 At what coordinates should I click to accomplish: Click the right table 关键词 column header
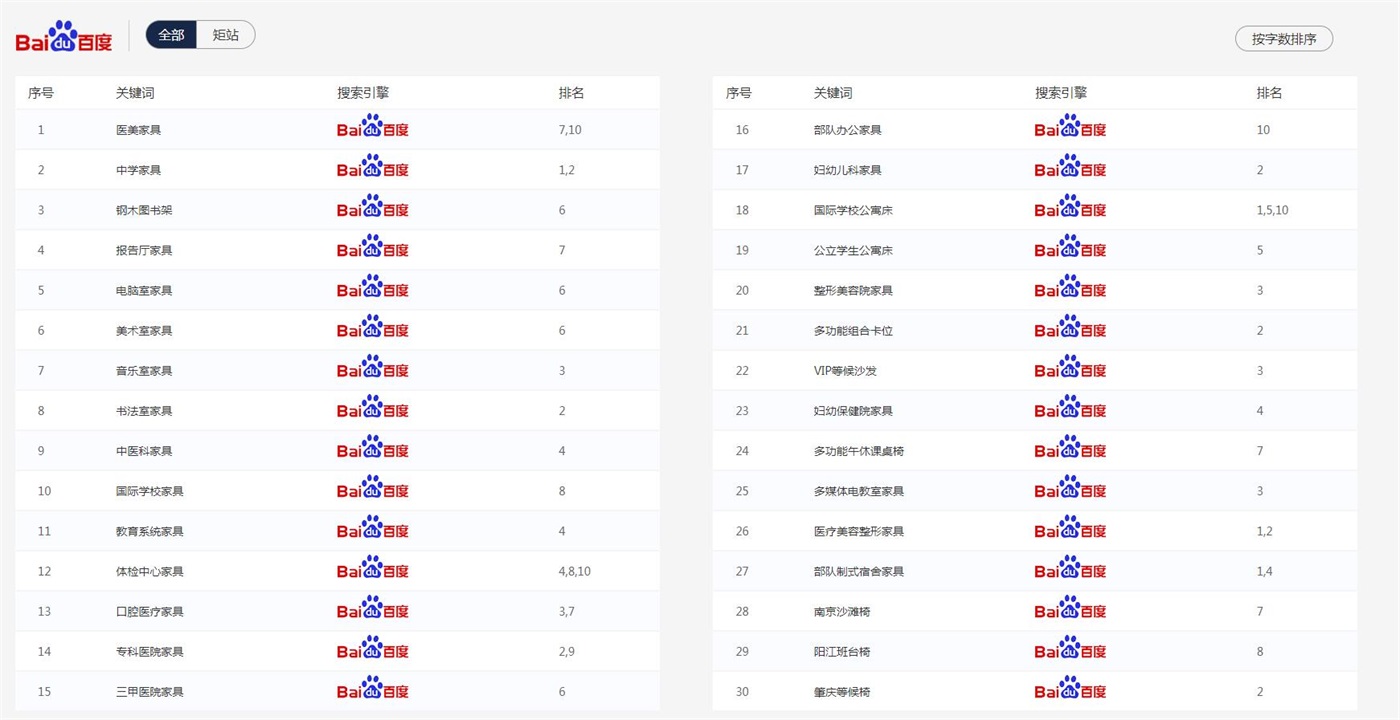coord(833,93)
